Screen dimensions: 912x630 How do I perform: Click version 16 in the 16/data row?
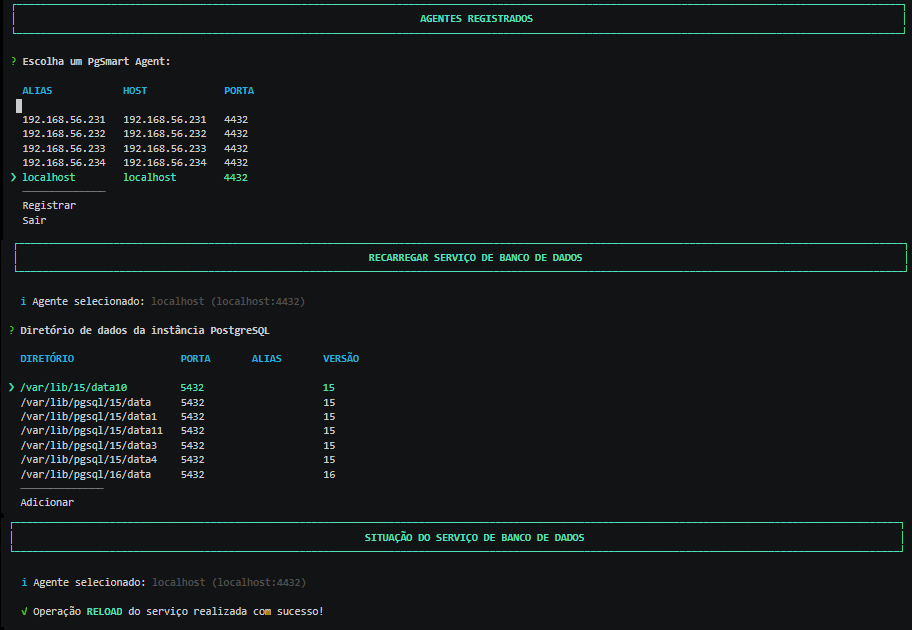[329, 475]
